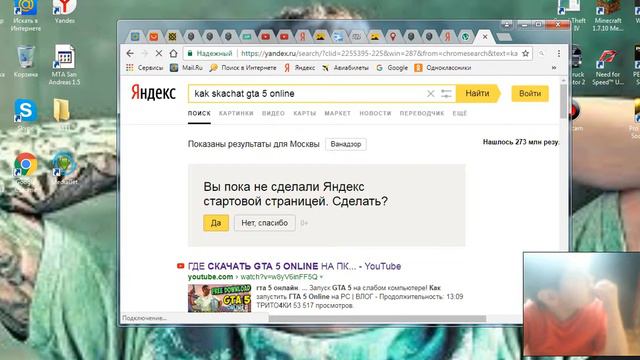Select the Google Chrome desktop shortcut
Screen dimensions: 640x360
[x=25, y=169]
